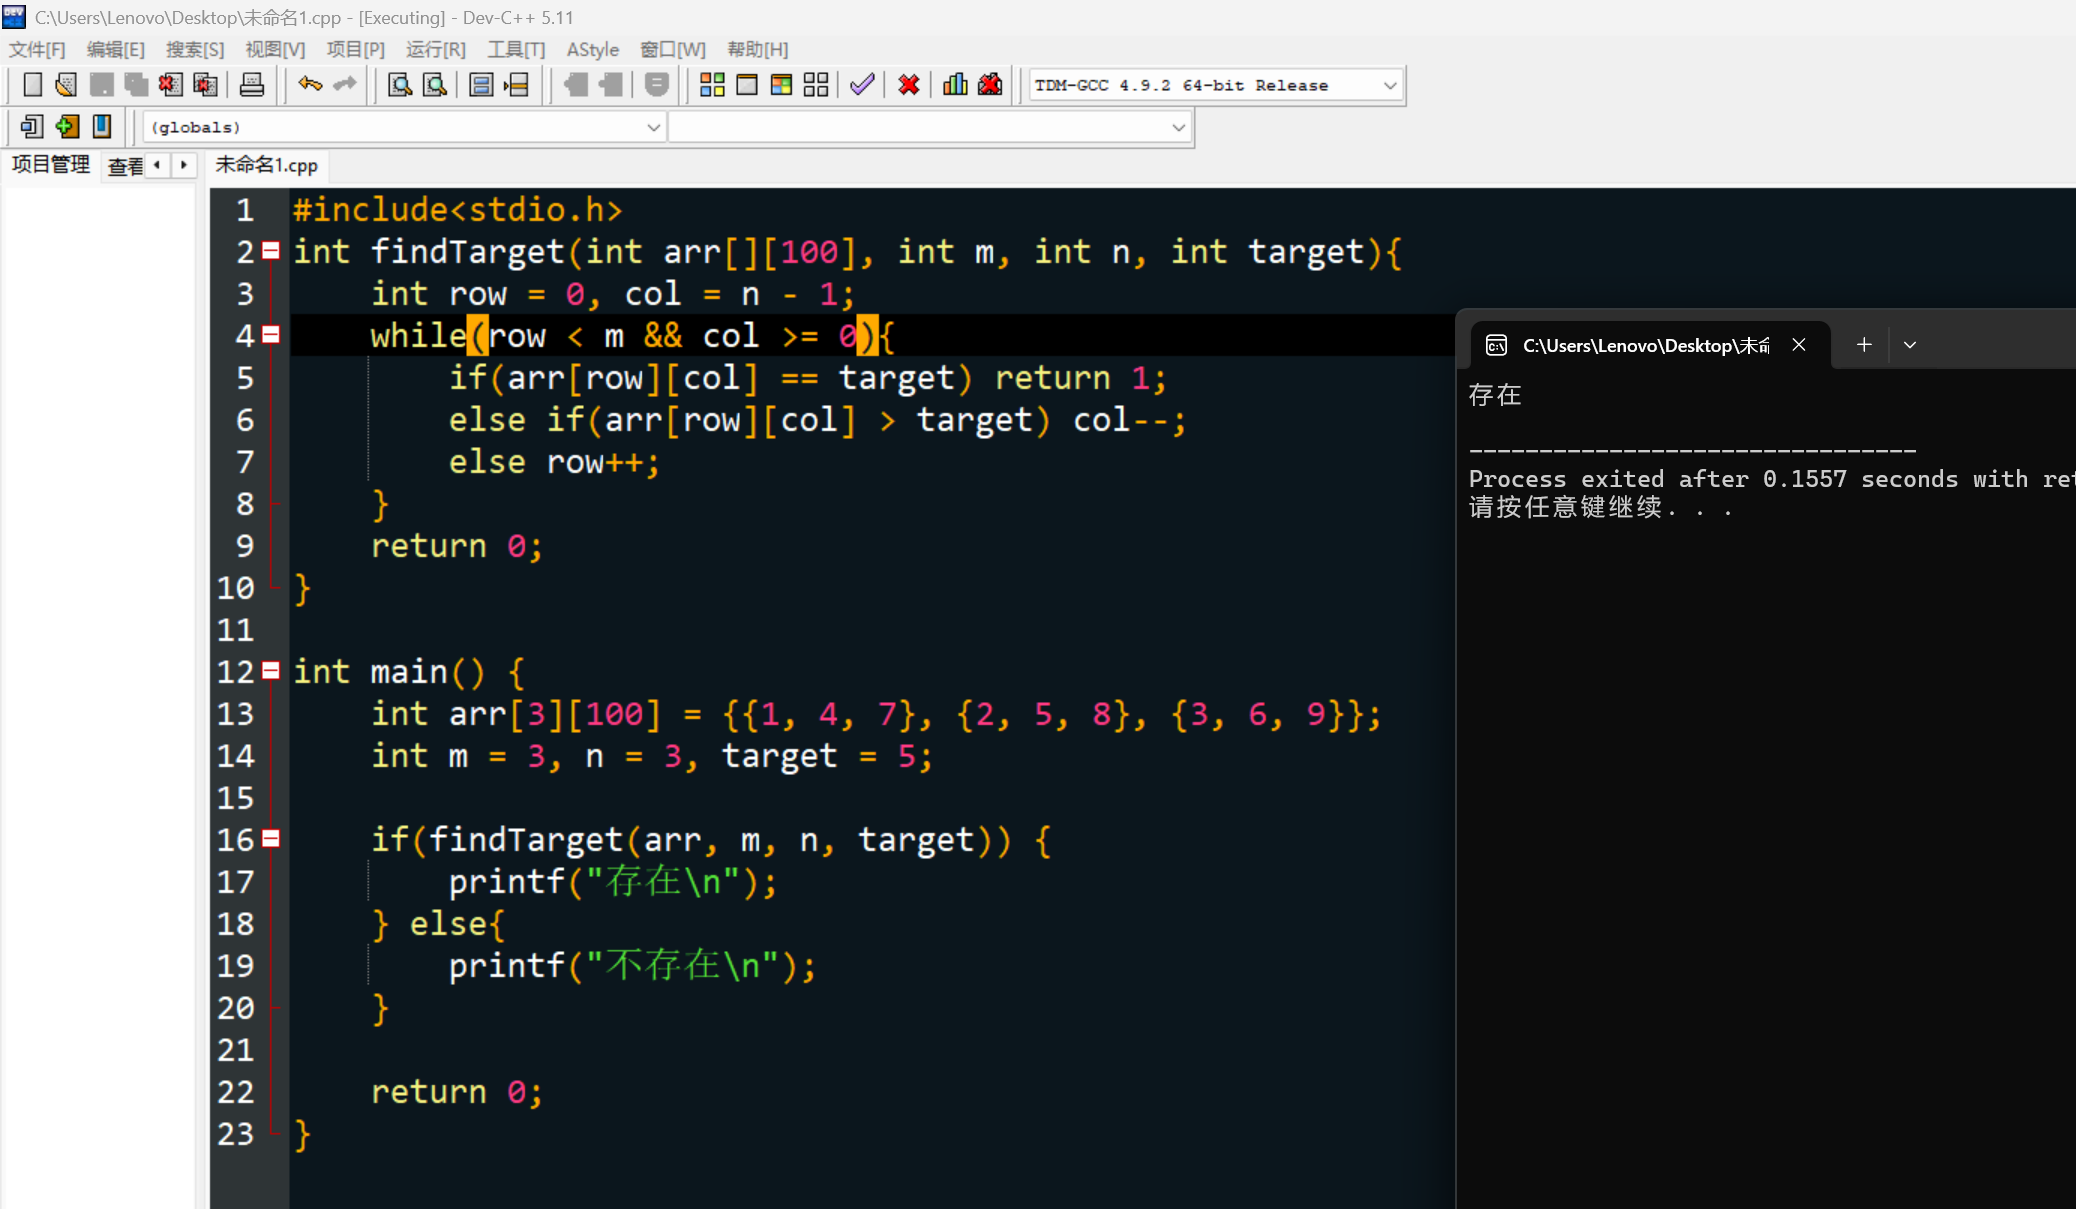Click the Print icon in toolbar
This screenshot has height=1209, width=2076.
pos(252,85)
